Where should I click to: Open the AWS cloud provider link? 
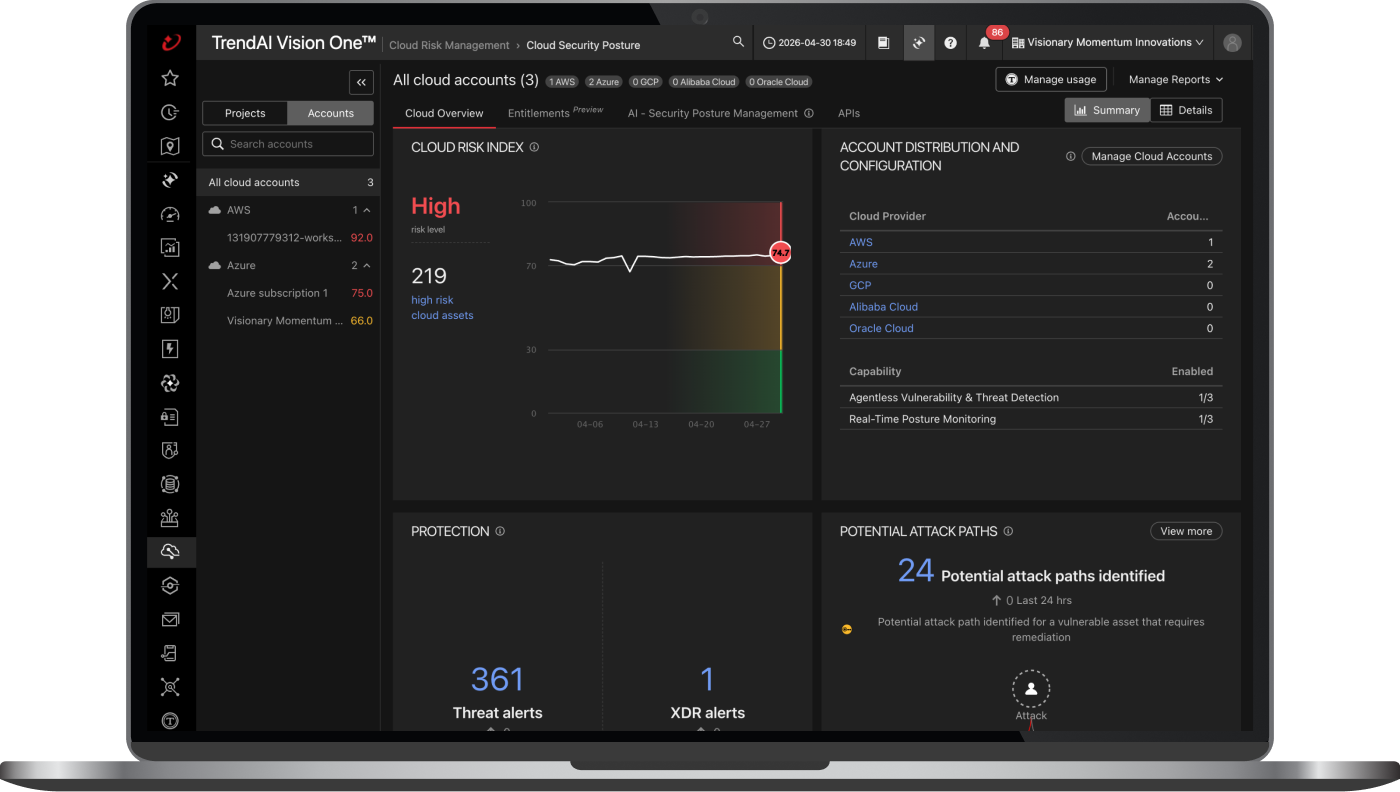coord(861,242)
